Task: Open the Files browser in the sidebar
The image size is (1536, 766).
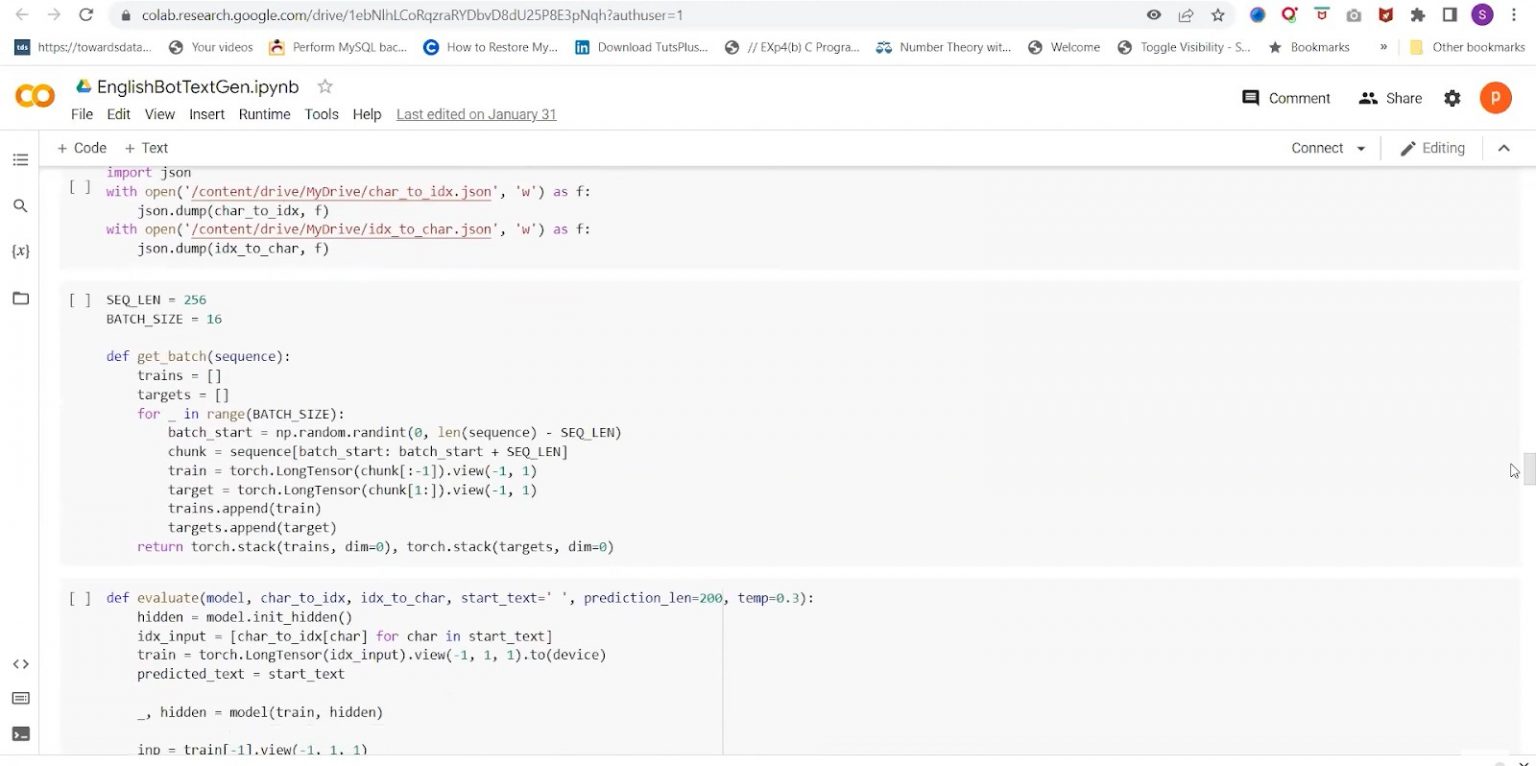Action: coord(20,297)
